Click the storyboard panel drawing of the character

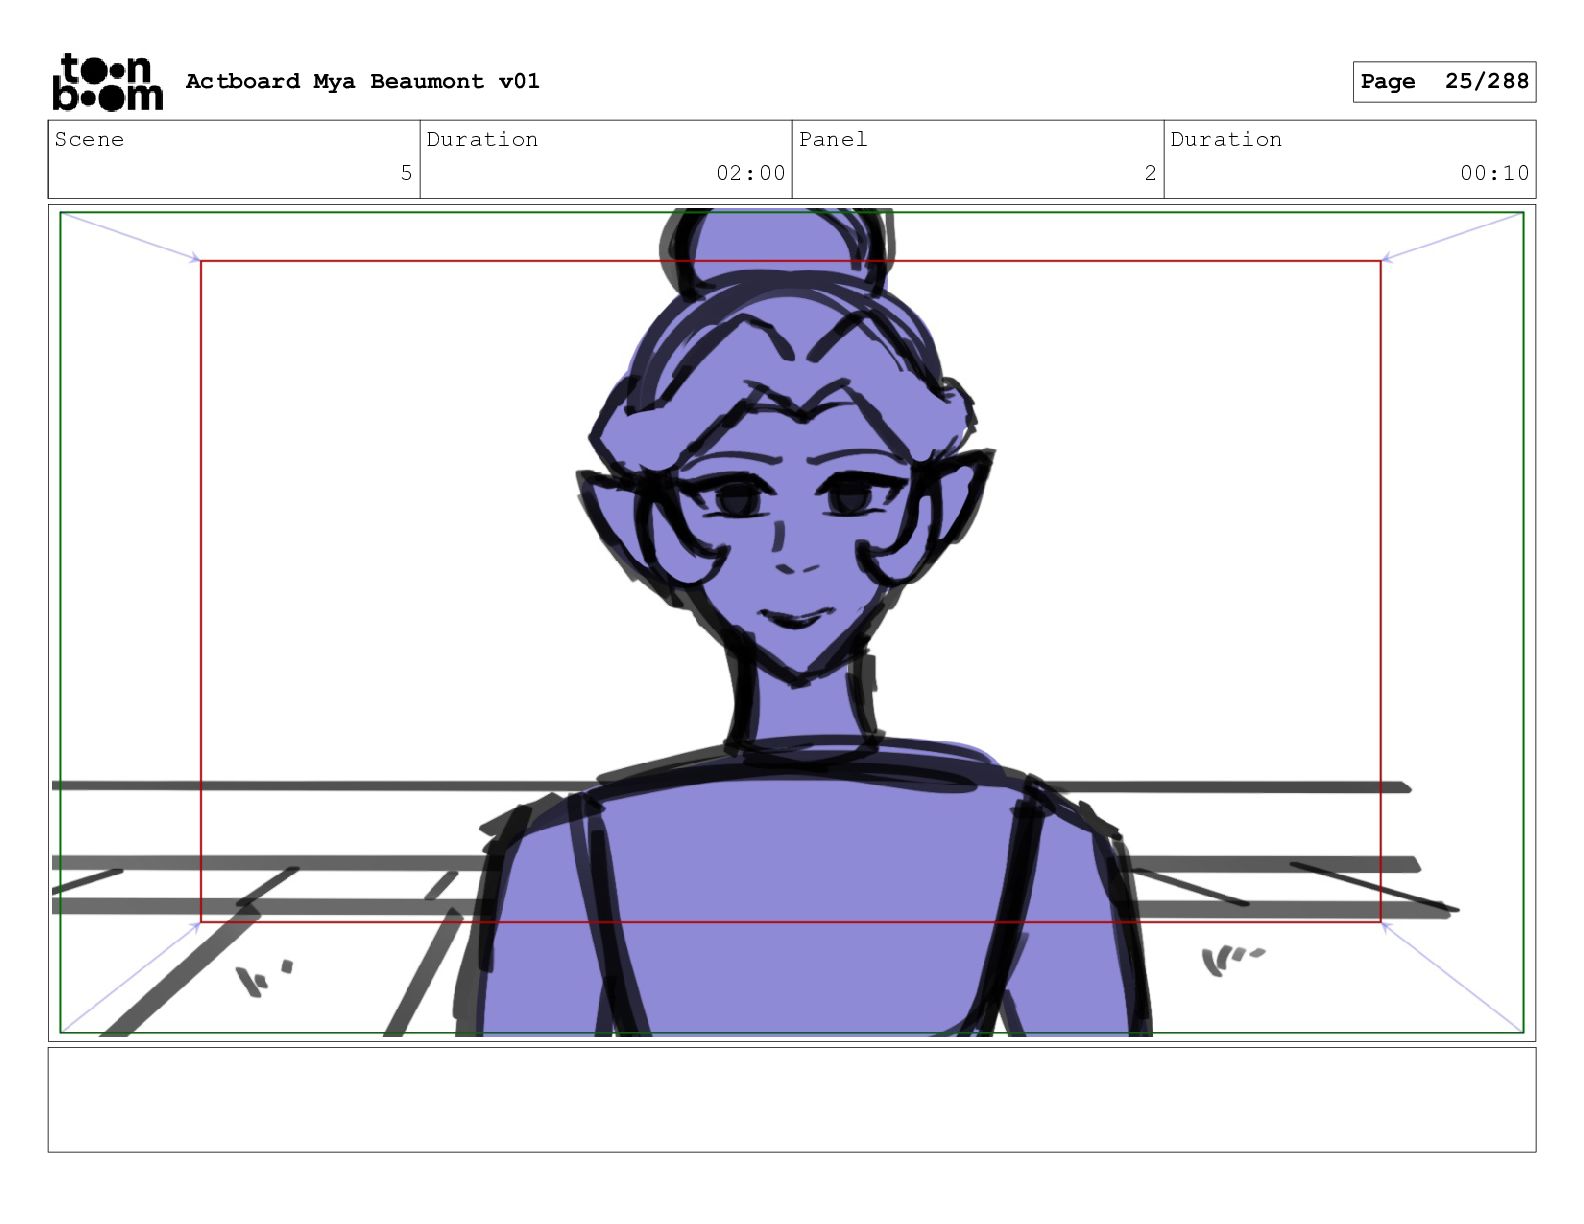click(792, 623)
